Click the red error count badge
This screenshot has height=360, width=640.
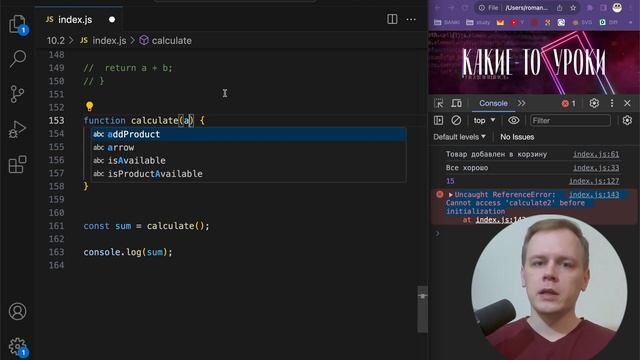(x=569, y=103)
